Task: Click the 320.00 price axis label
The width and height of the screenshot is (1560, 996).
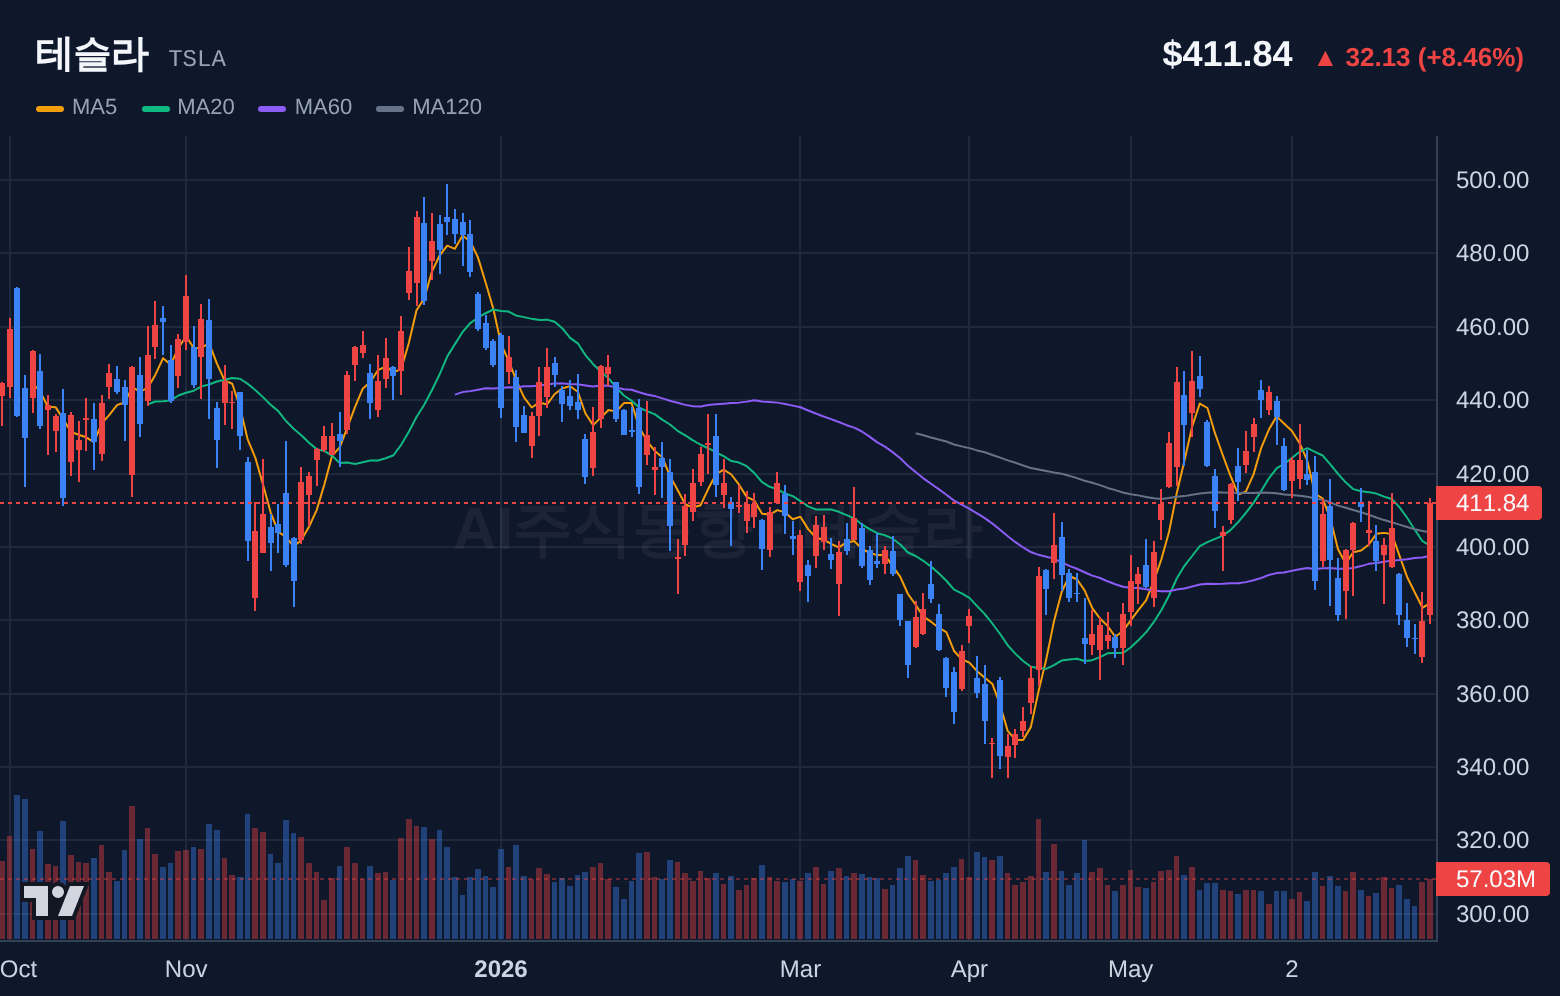Action: click(x=1492, y=840)
